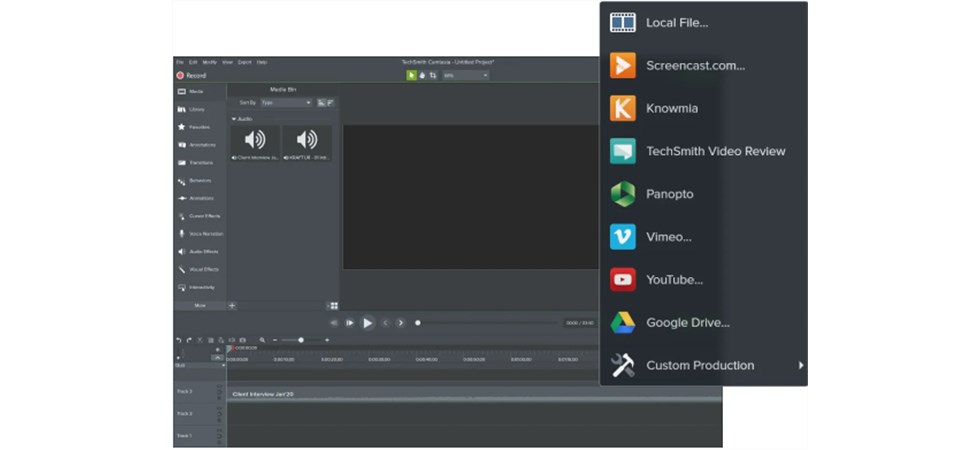Screen dimensions: 980x450
Task: Open the Help menu
Action: [262, 62]
